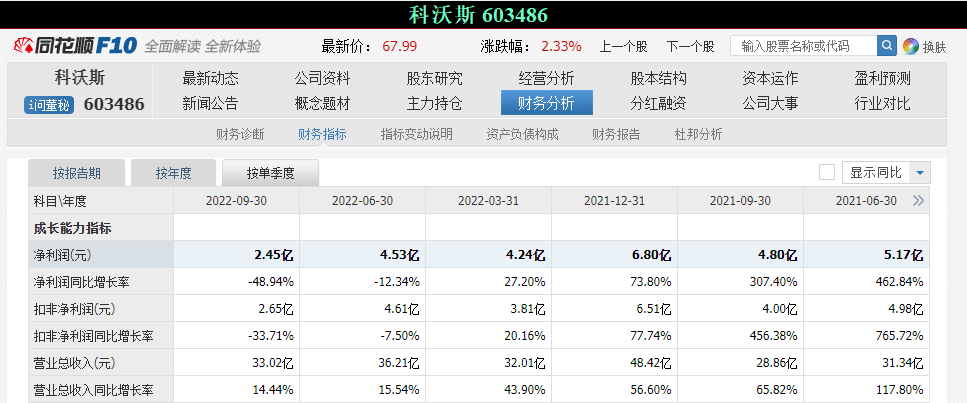The image size is (967, 403).
Task: Click the 6.80亿 net profit value
Action: [x=653, y=256]
